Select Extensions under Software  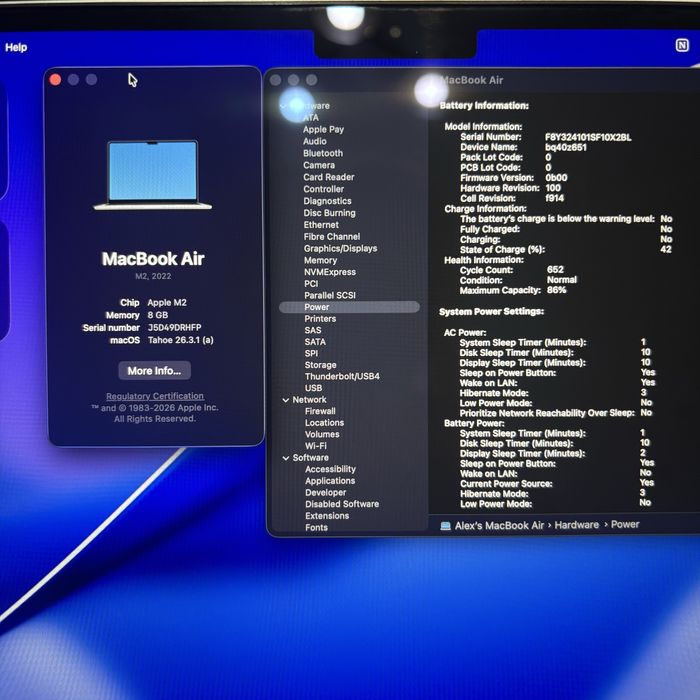(327, 516)
